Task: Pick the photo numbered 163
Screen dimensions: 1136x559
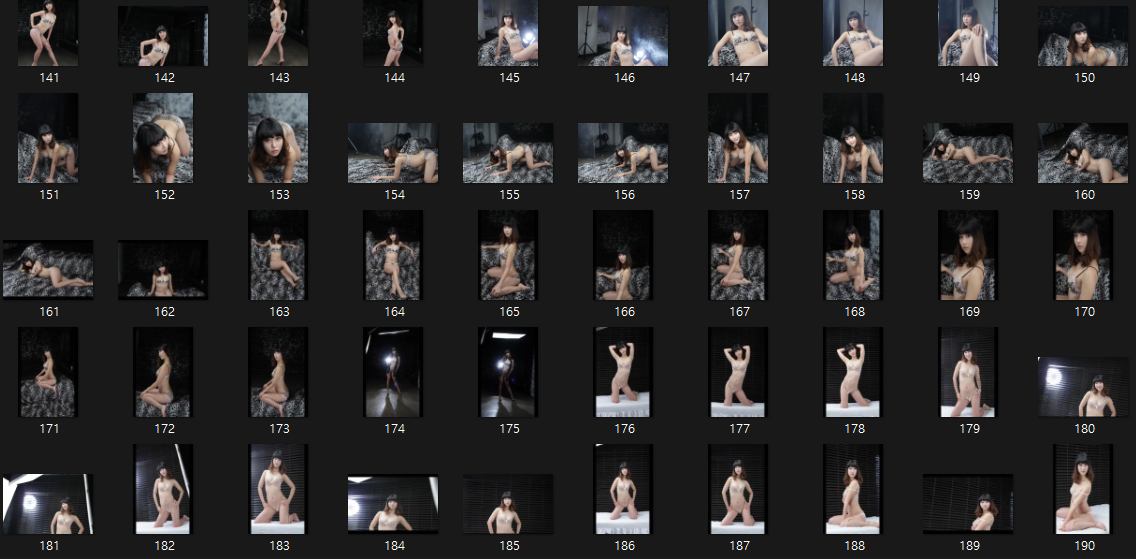Action: tap(278, 255)
